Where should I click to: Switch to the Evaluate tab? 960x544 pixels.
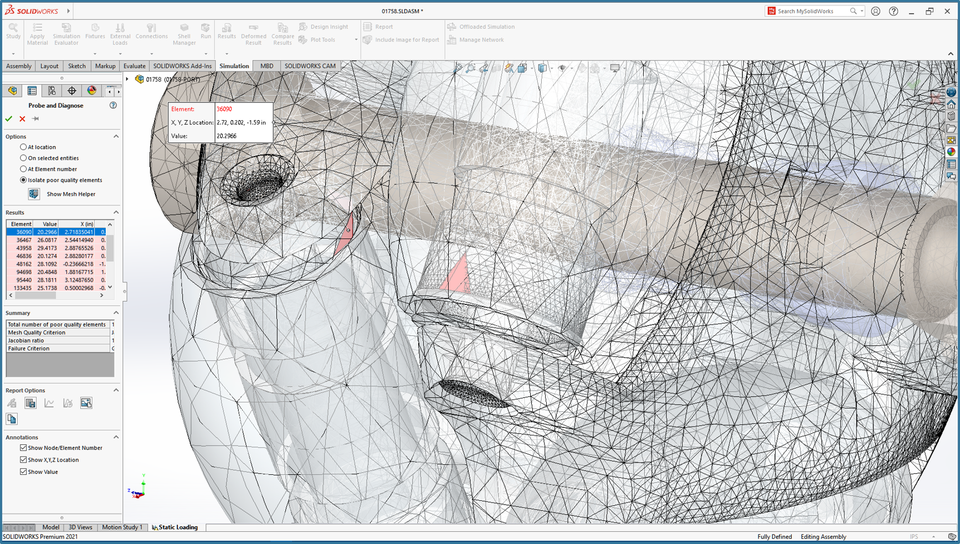(x=134, y=66)
